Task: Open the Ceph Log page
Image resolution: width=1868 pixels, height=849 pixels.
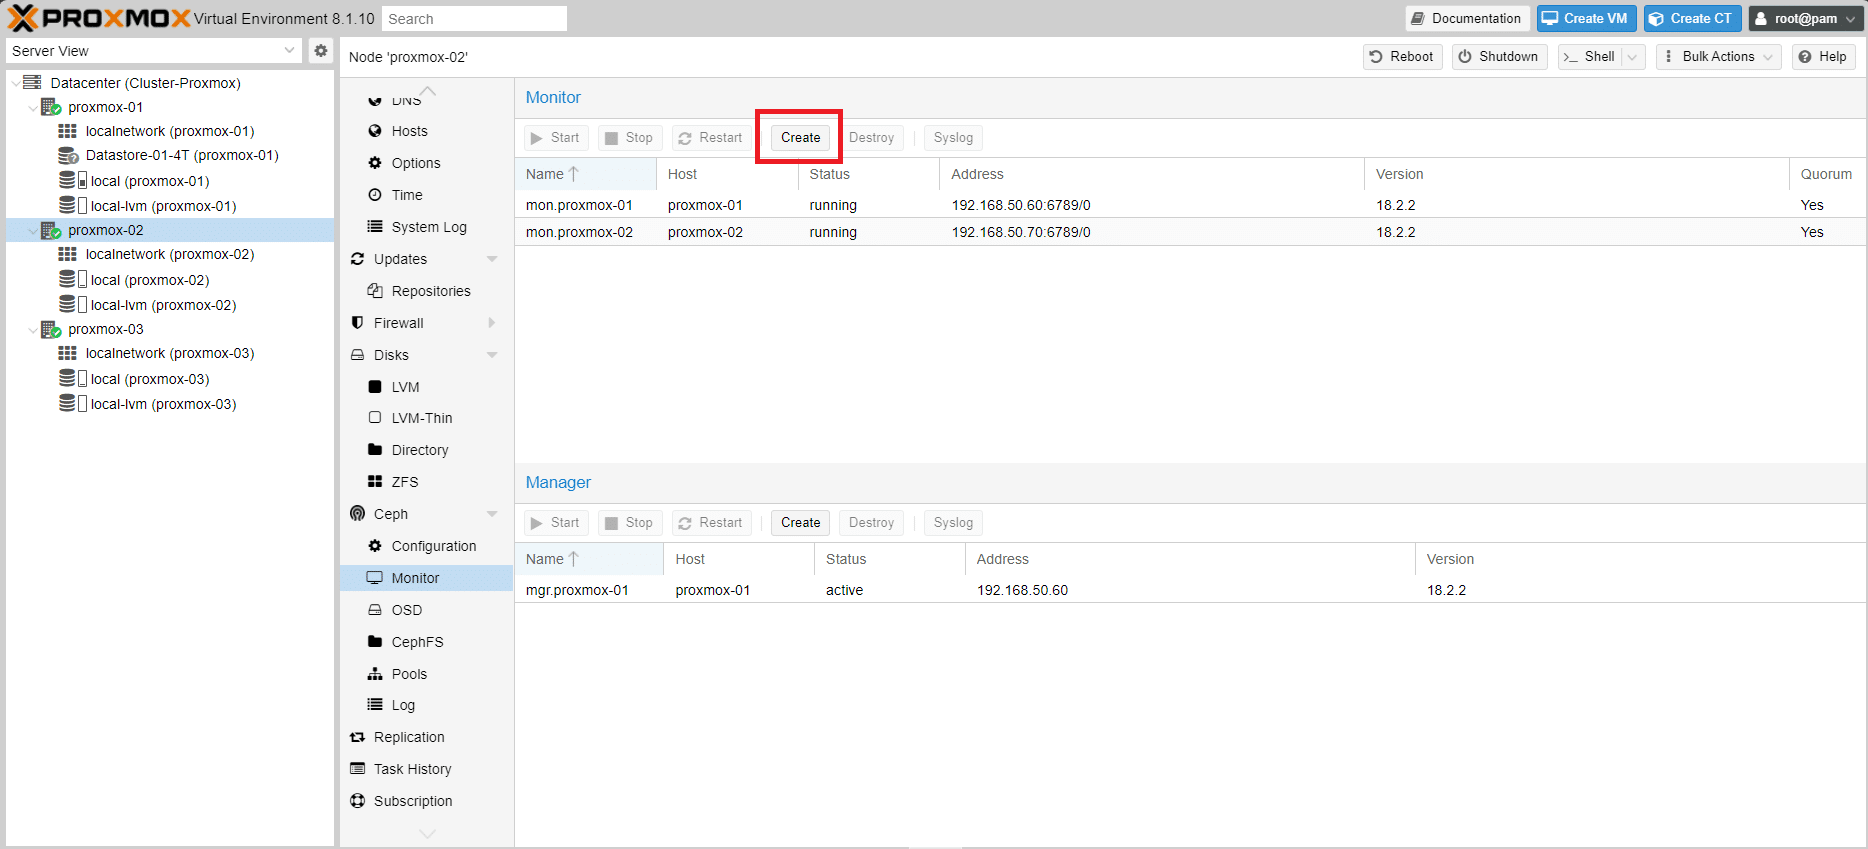Action: click(x=426, y=705)
